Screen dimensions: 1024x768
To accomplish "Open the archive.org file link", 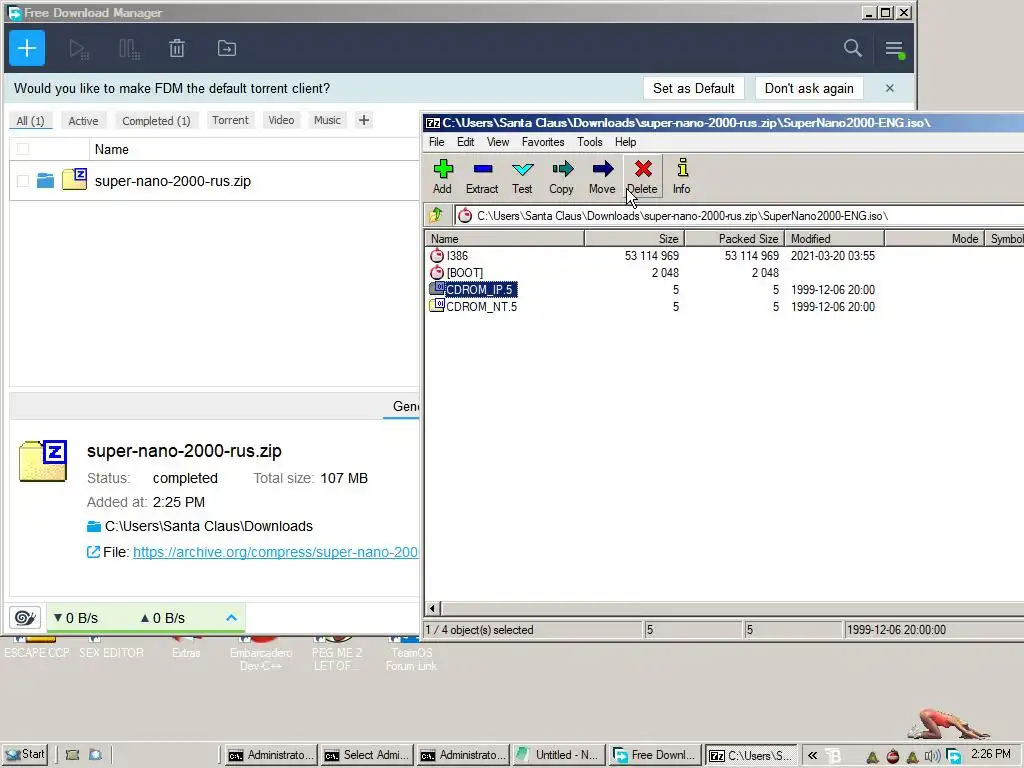I will (x=276, y=552).
